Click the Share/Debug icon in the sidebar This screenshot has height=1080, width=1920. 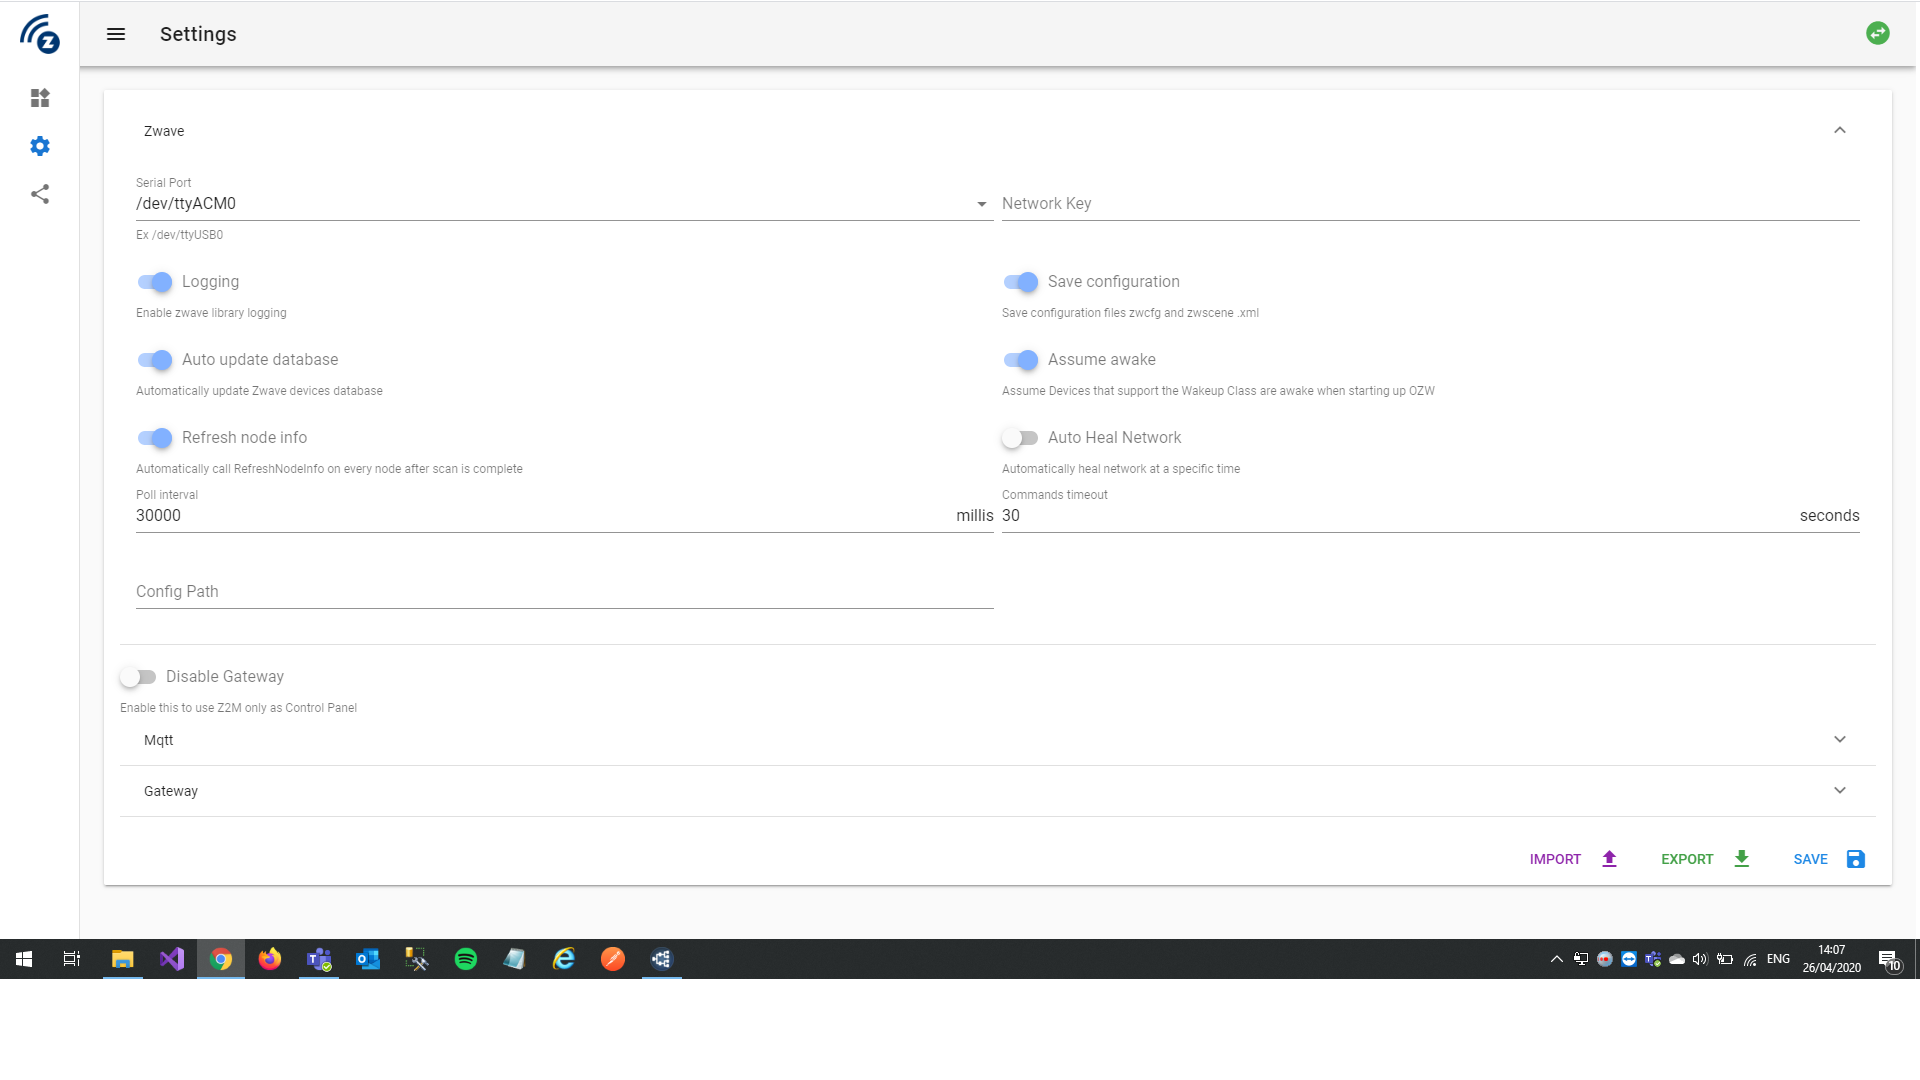(x=40, y=194)
